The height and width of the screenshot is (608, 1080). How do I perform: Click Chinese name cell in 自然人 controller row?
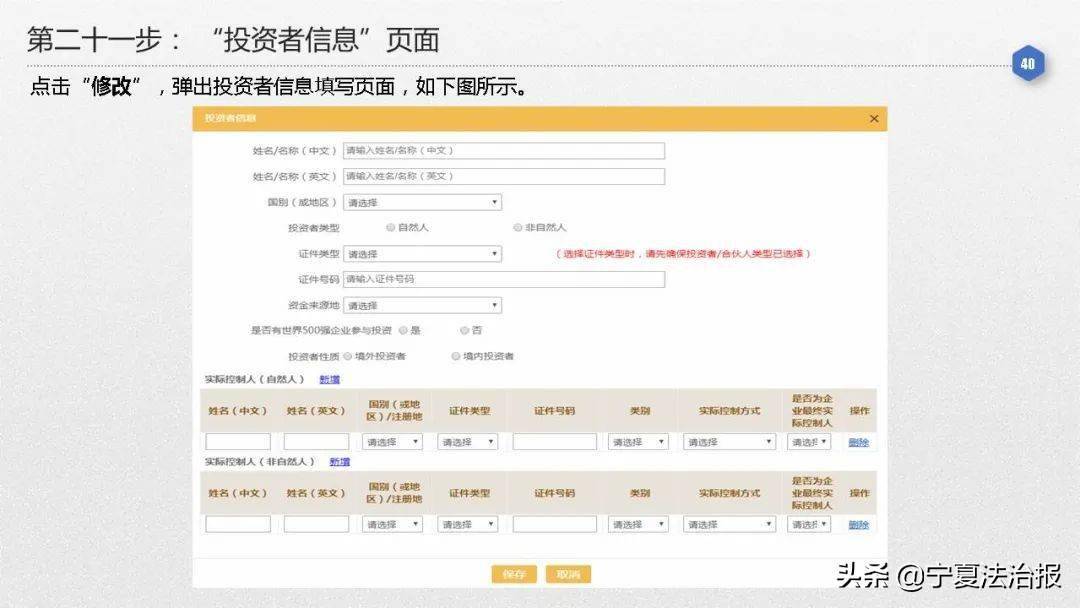238,442
